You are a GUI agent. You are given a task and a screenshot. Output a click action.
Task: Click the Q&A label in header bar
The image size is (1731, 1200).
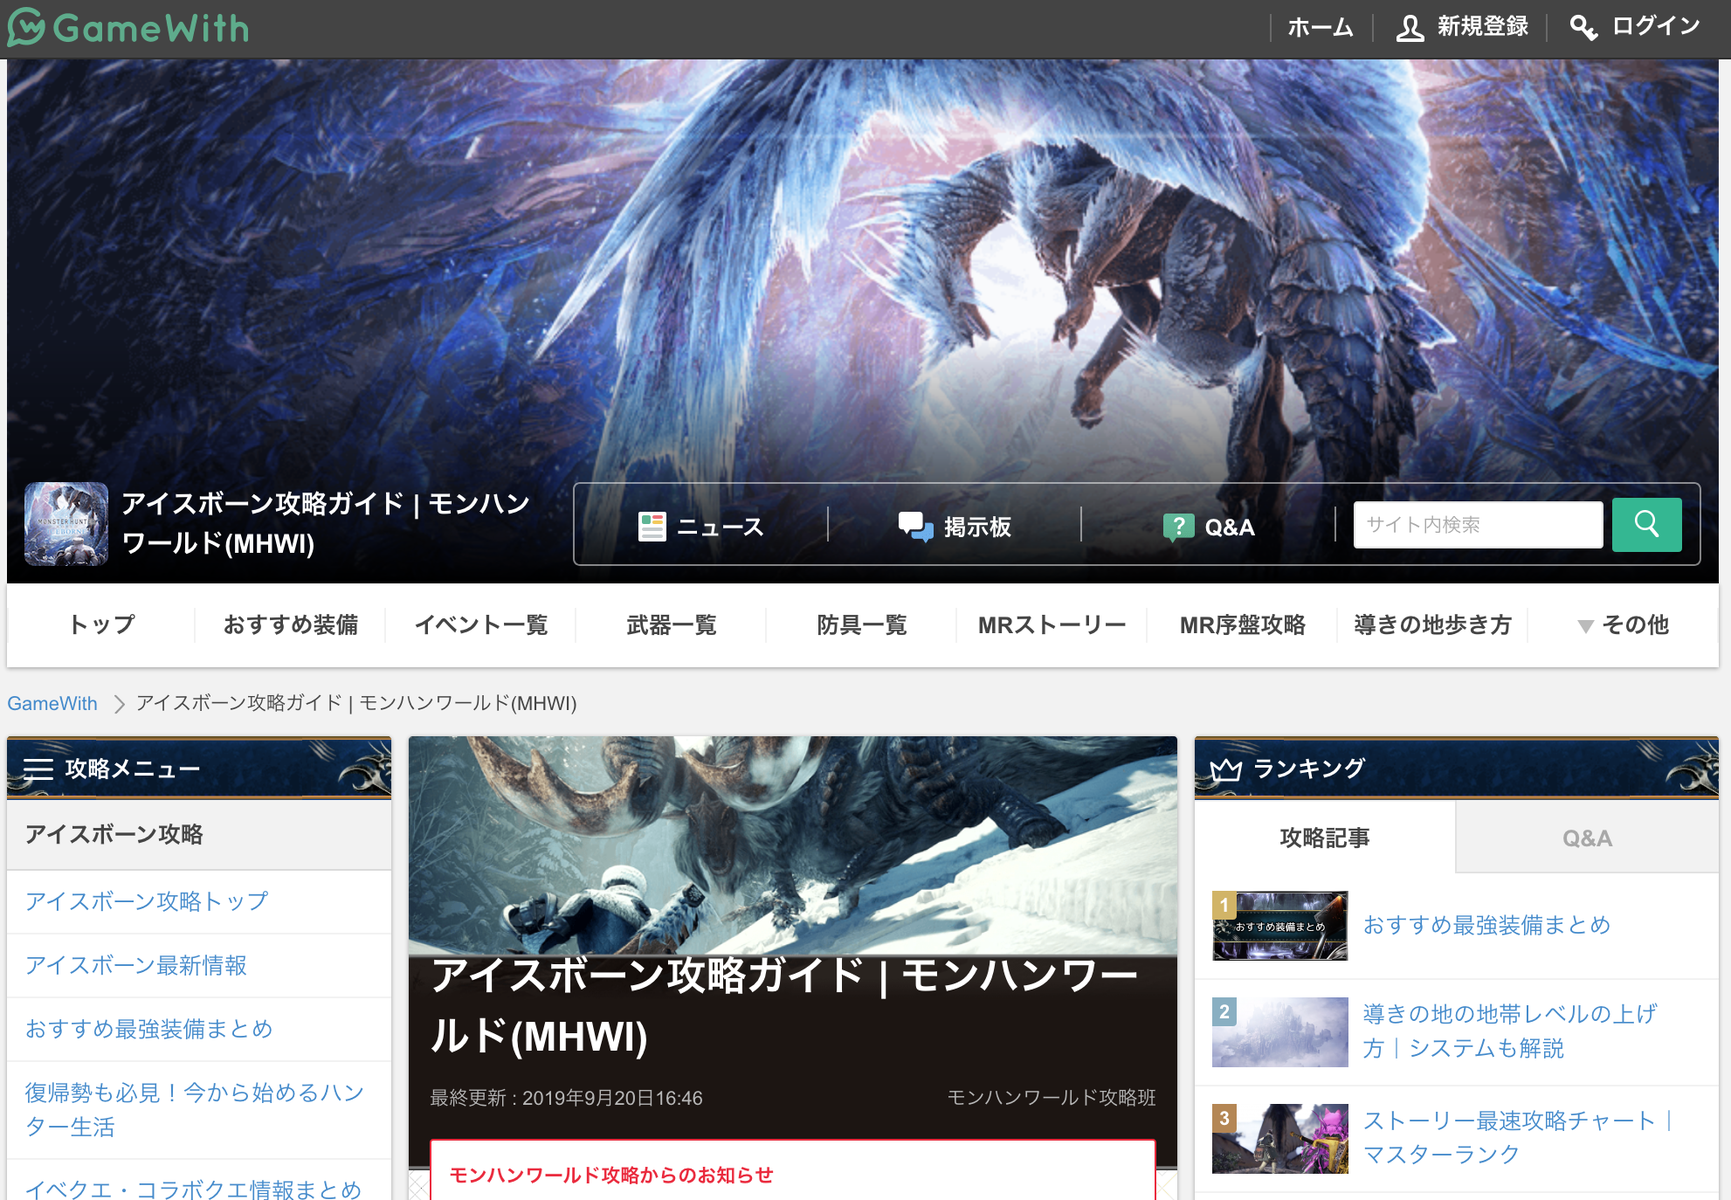click(x=1229, y=527)
